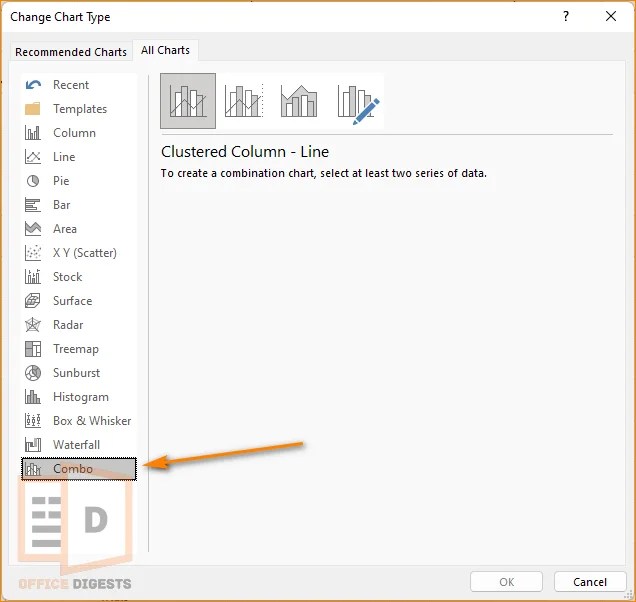Pick the Pie chart icon
Viewport: 636px width, 602px height.
tap(33, 181)
